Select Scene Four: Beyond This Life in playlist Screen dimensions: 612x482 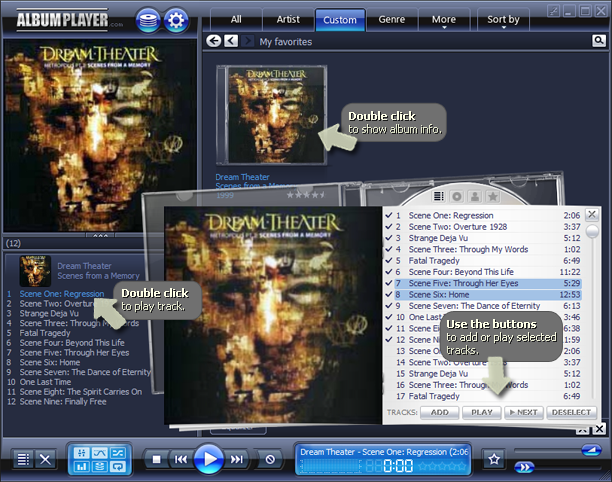point(72,343)
